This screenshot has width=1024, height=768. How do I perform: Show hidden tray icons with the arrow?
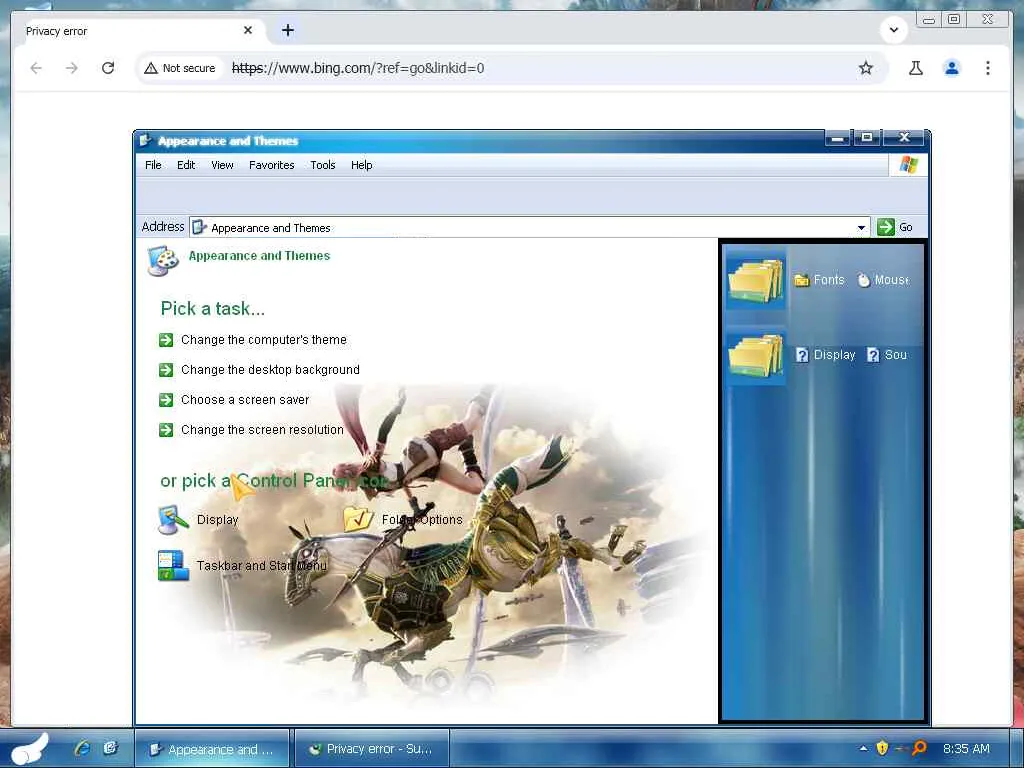pos(863,748)
